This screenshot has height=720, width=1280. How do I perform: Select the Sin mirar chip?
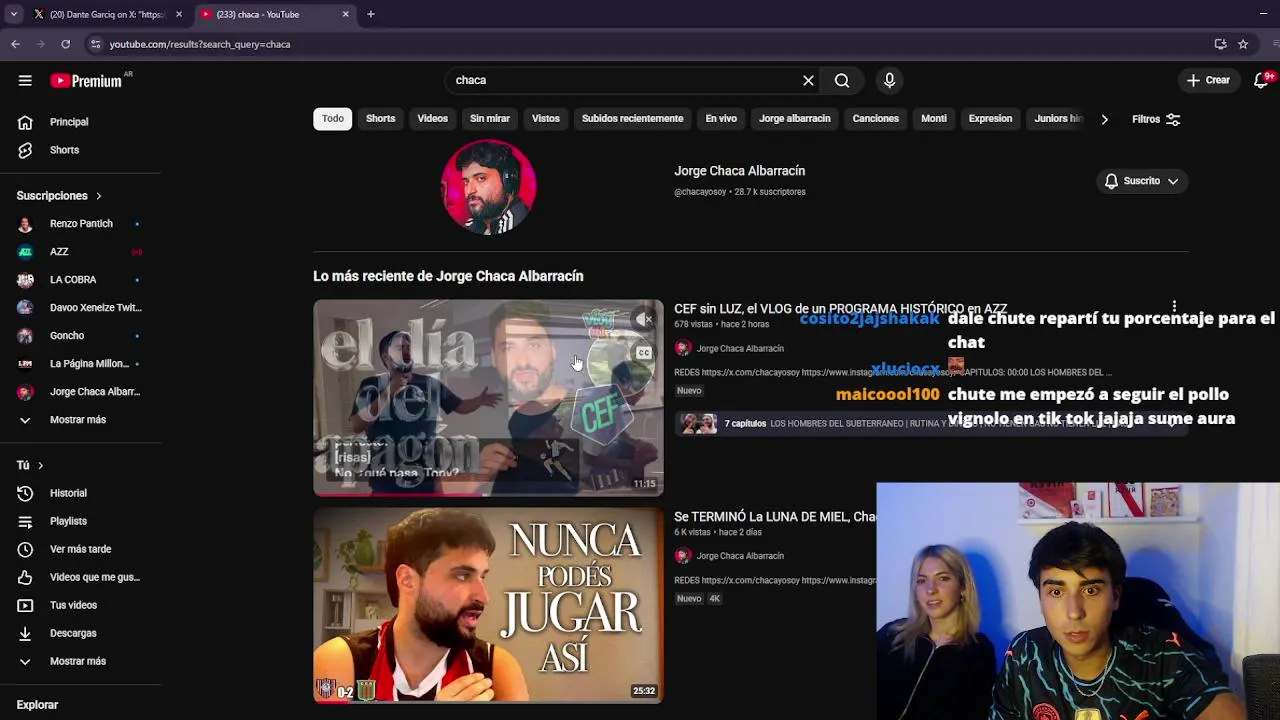point(490,119)
